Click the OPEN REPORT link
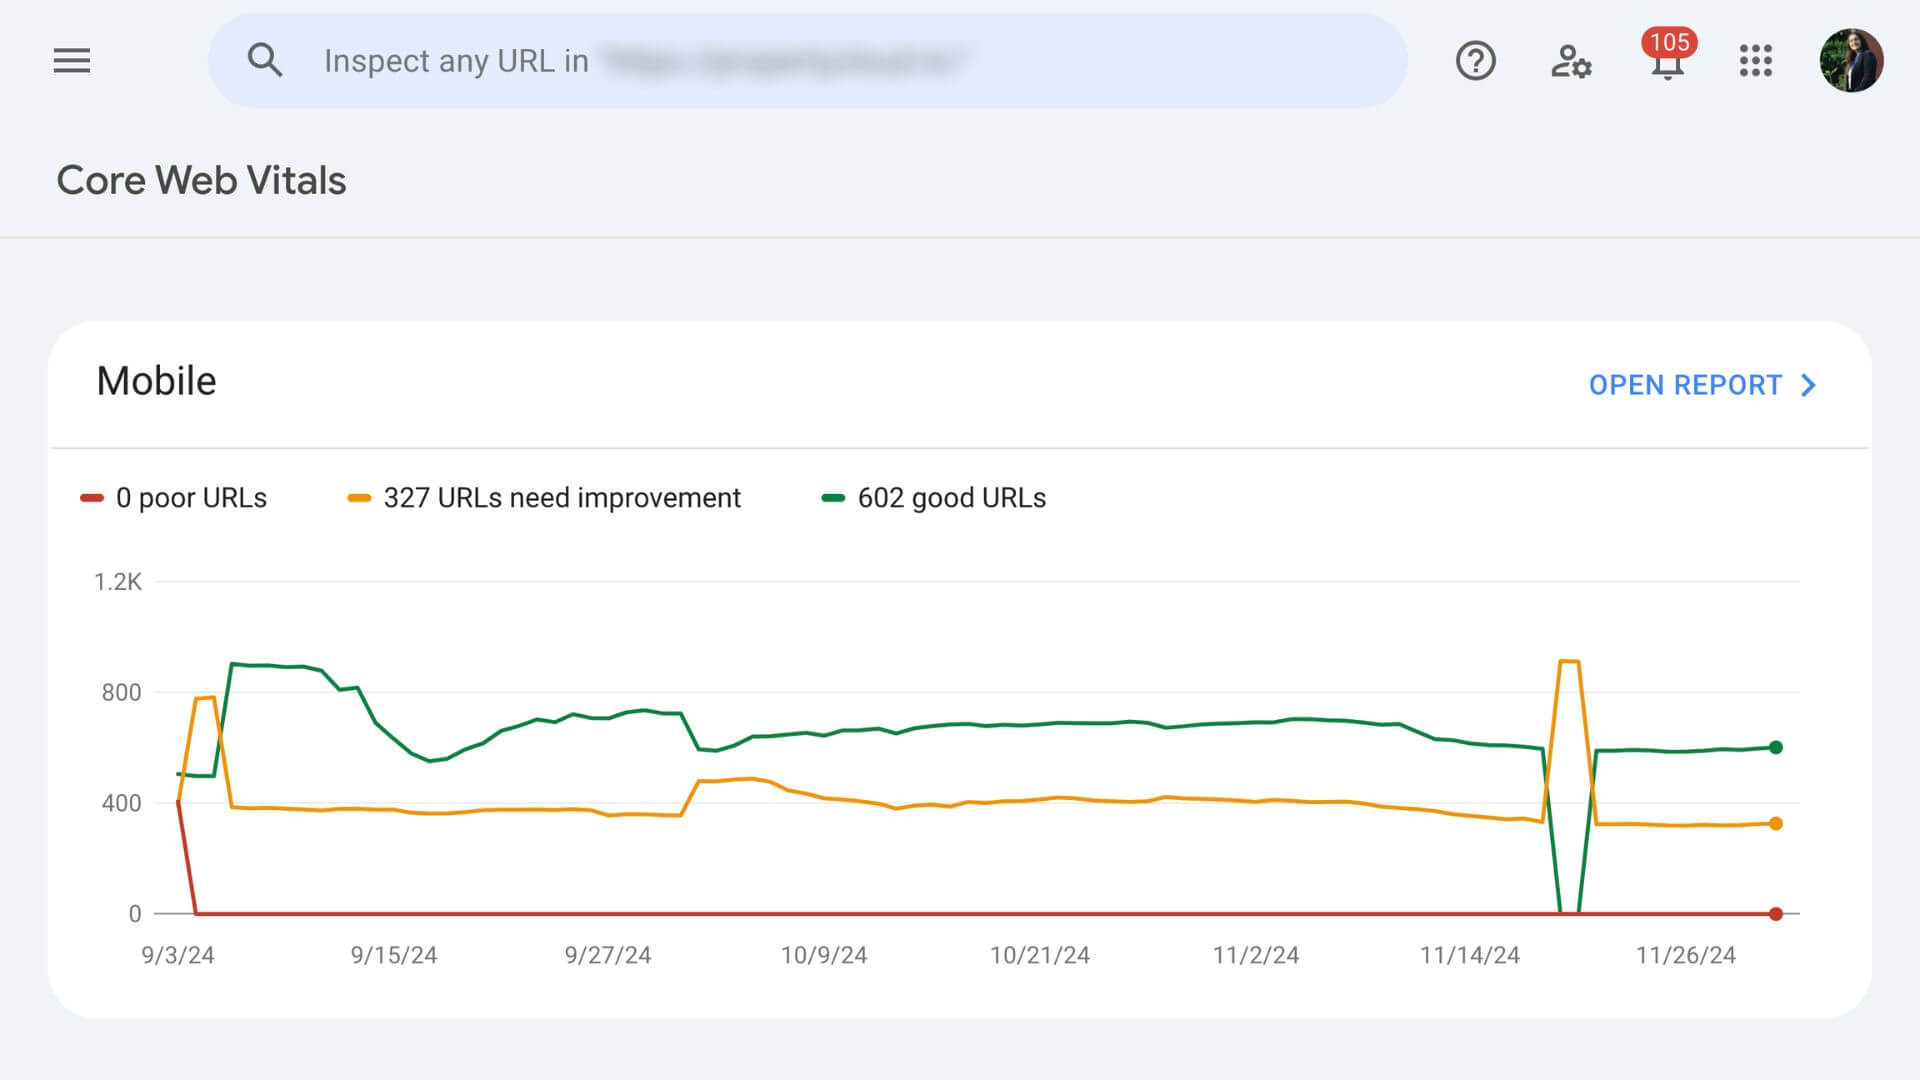 pos(1685,385)
